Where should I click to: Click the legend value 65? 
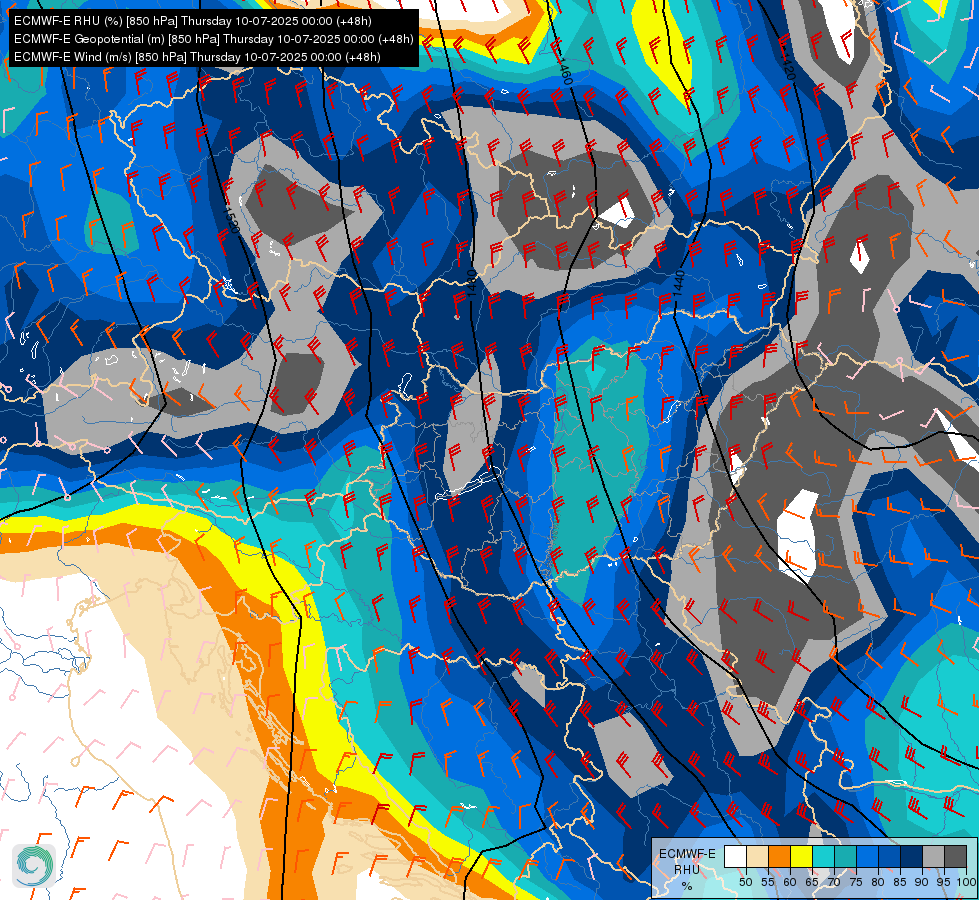coord(812,882)
